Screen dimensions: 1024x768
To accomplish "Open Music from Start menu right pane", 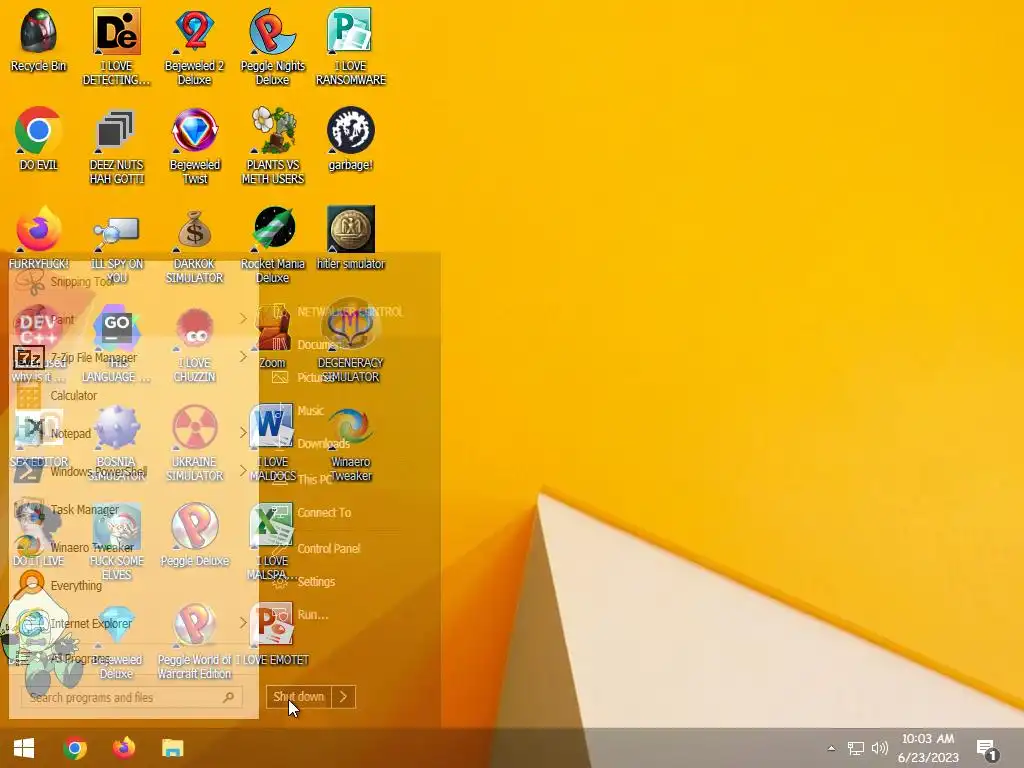I will pos(310,411).
